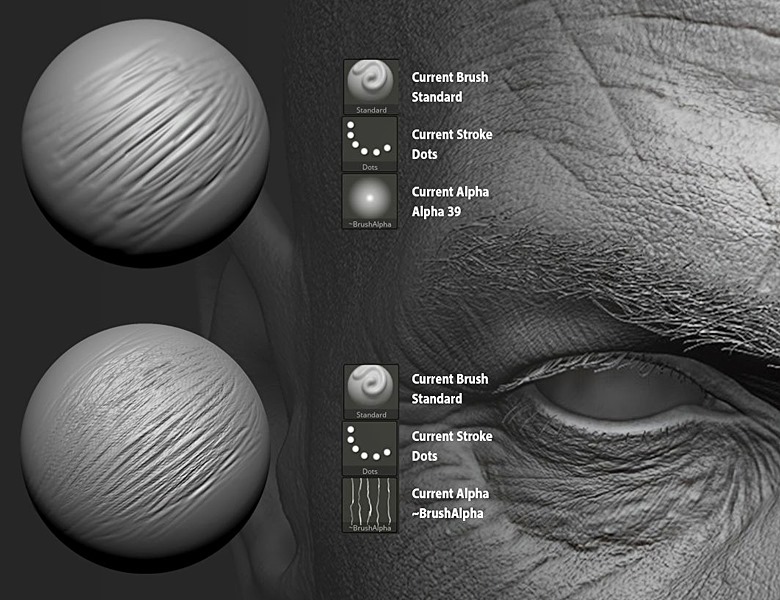The height and width of the screenshot is (600, 780).
Task: Open the lower Dots stroke icon
Action: point(370,449)
